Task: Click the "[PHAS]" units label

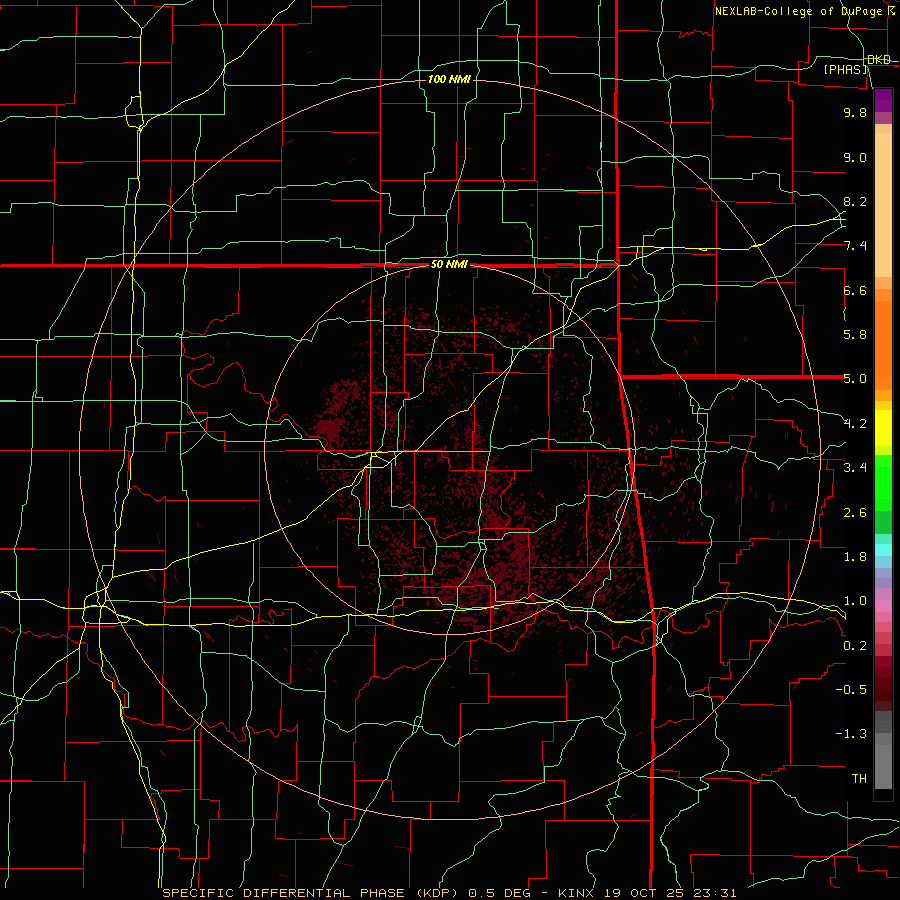Action: (x=846, y=70)
